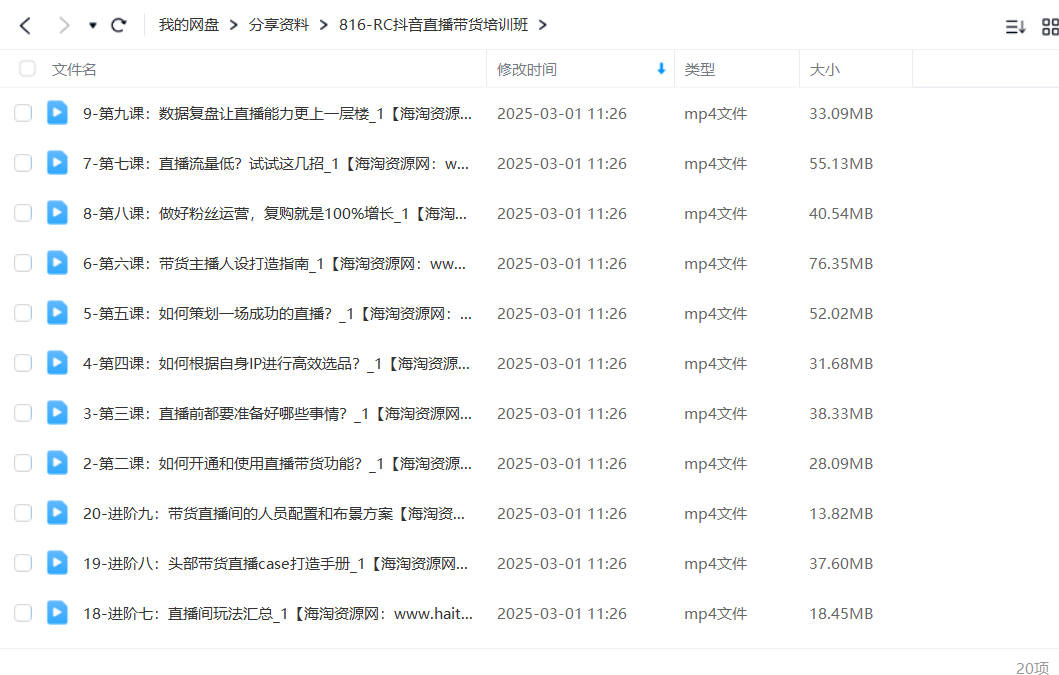
Task: Go to 我的网盘 in breadcrumb
Action: tap(188, 25)
